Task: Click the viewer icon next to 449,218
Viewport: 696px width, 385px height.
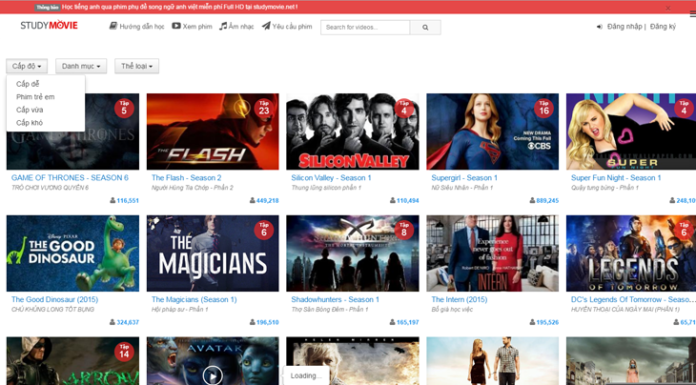Action: tap(252, 200)
